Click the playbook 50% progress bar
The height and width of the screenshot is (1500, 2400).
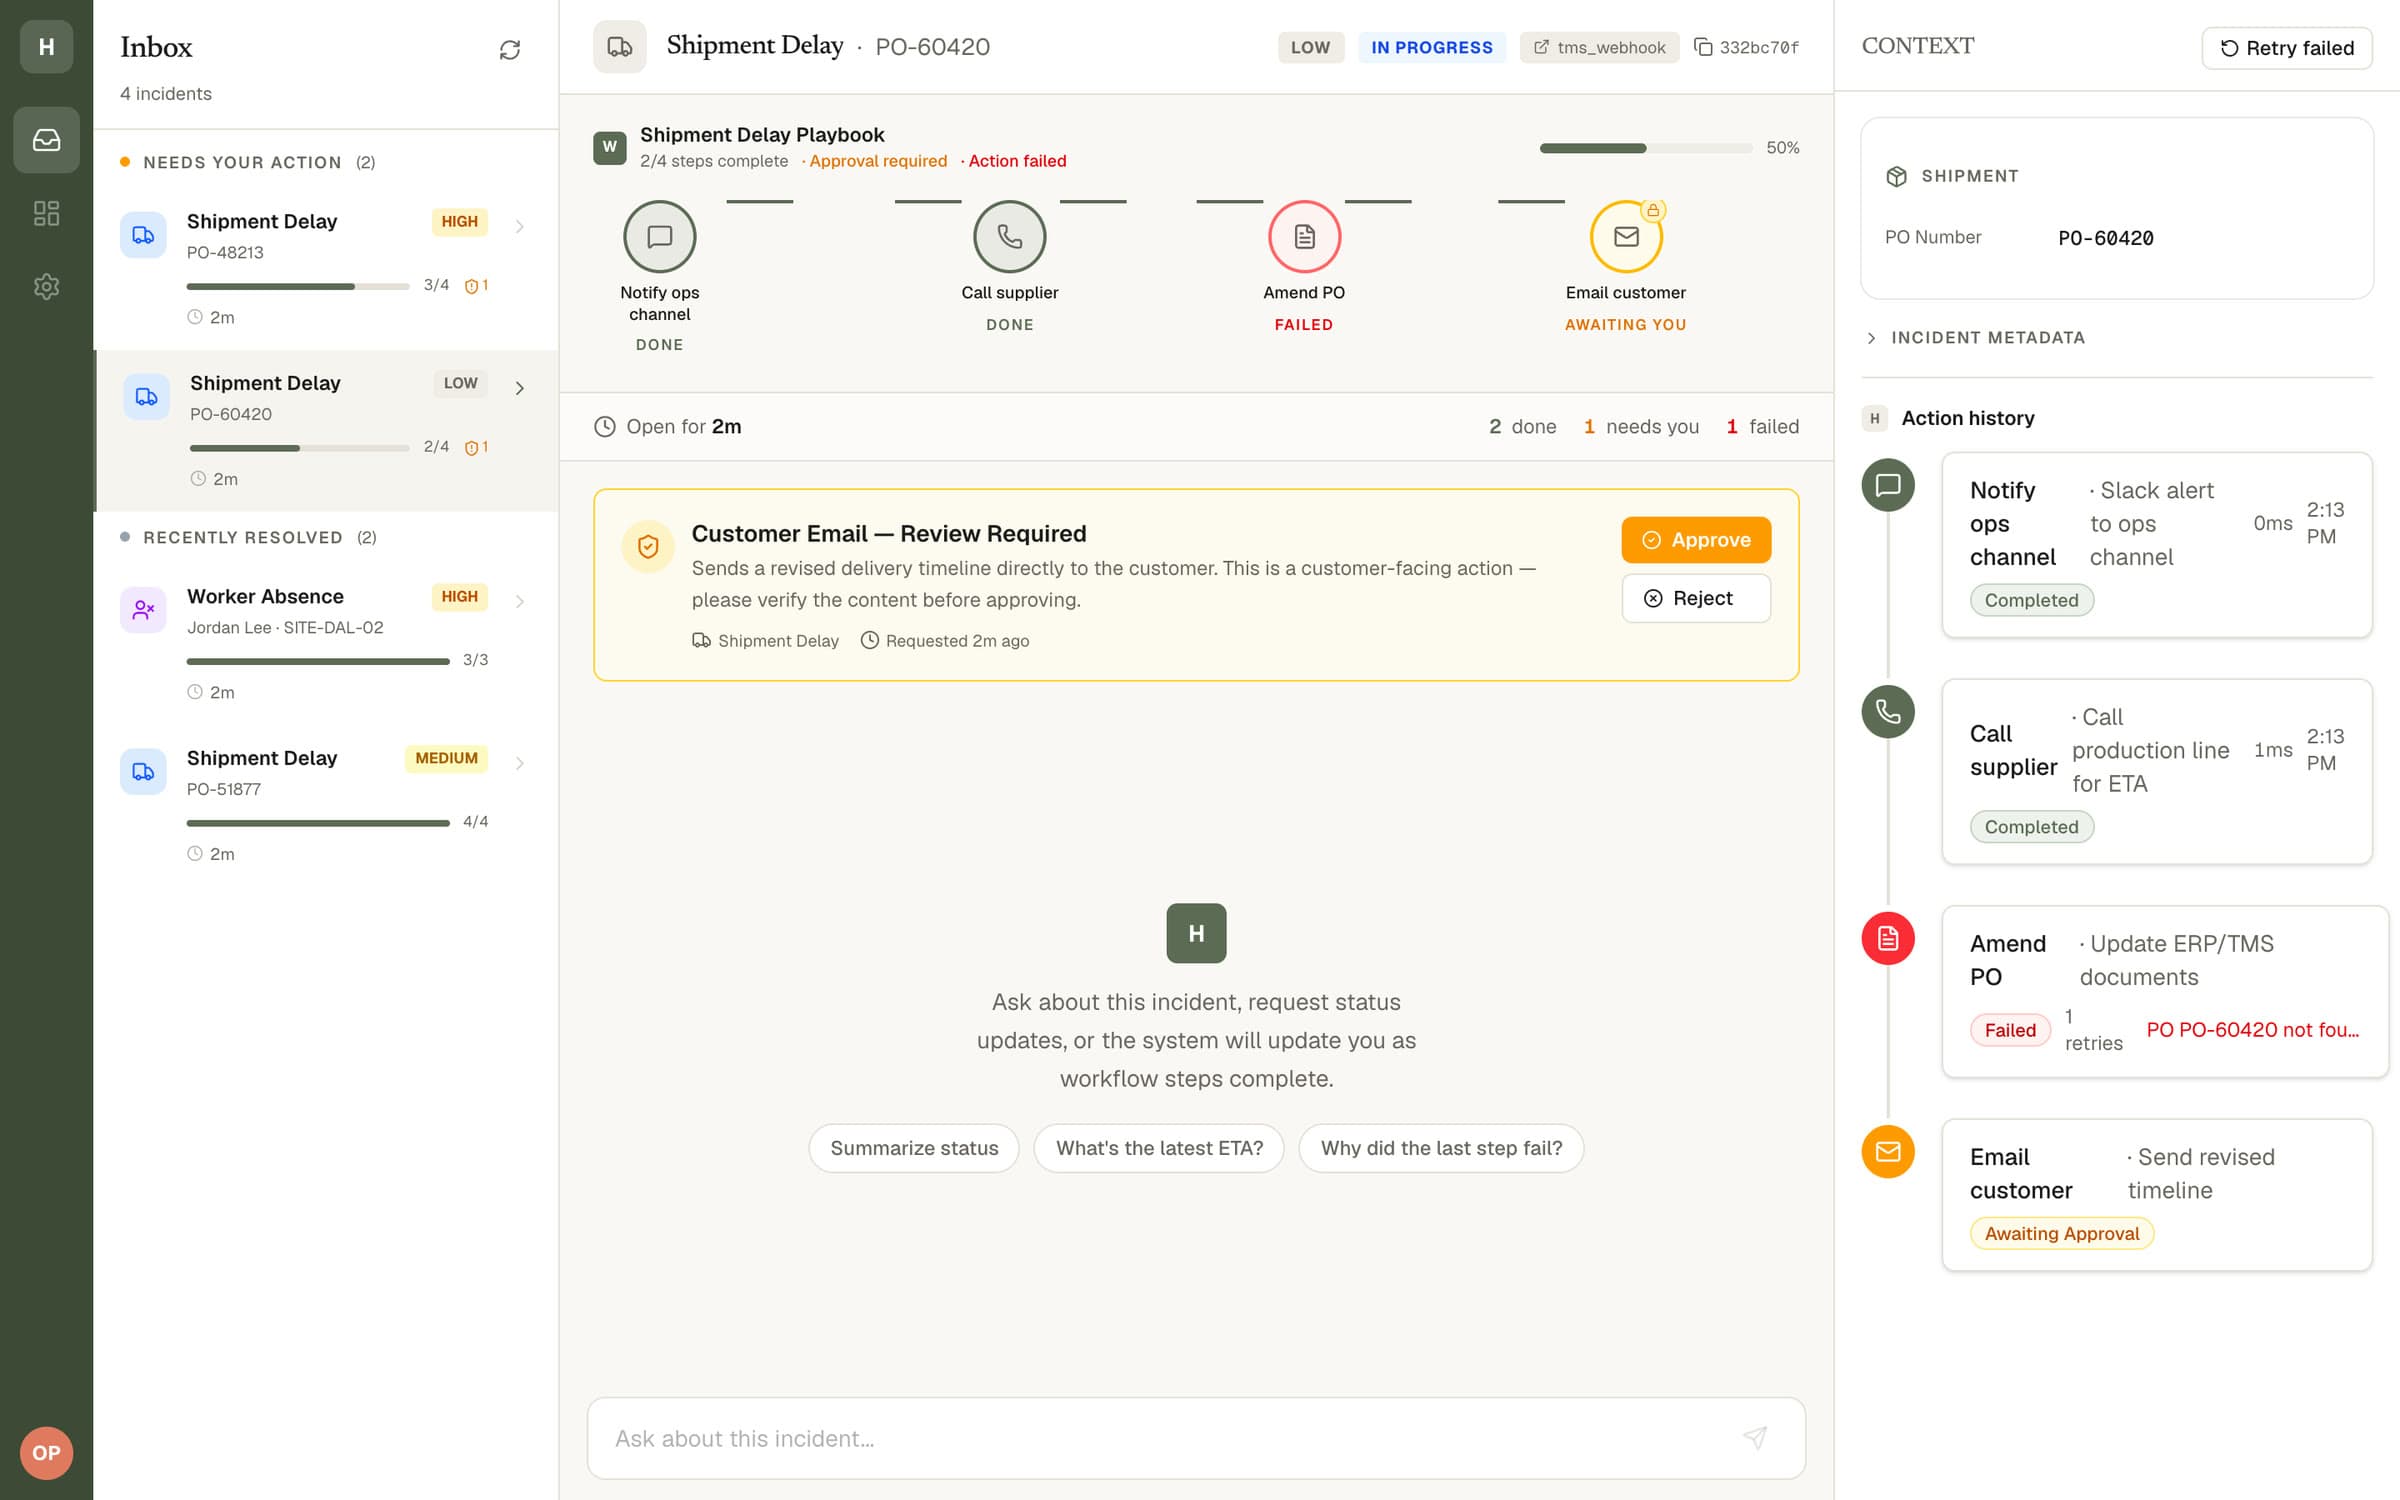coord(1646,148)
